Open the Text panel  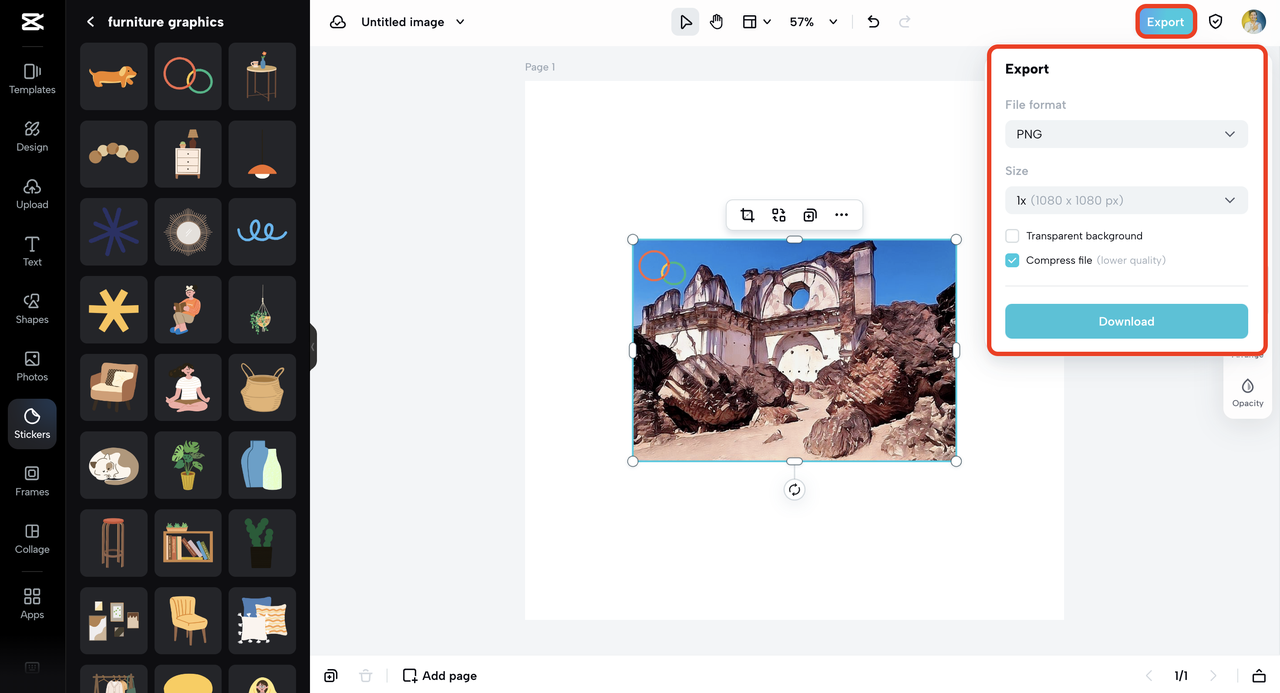coord(32,252)
